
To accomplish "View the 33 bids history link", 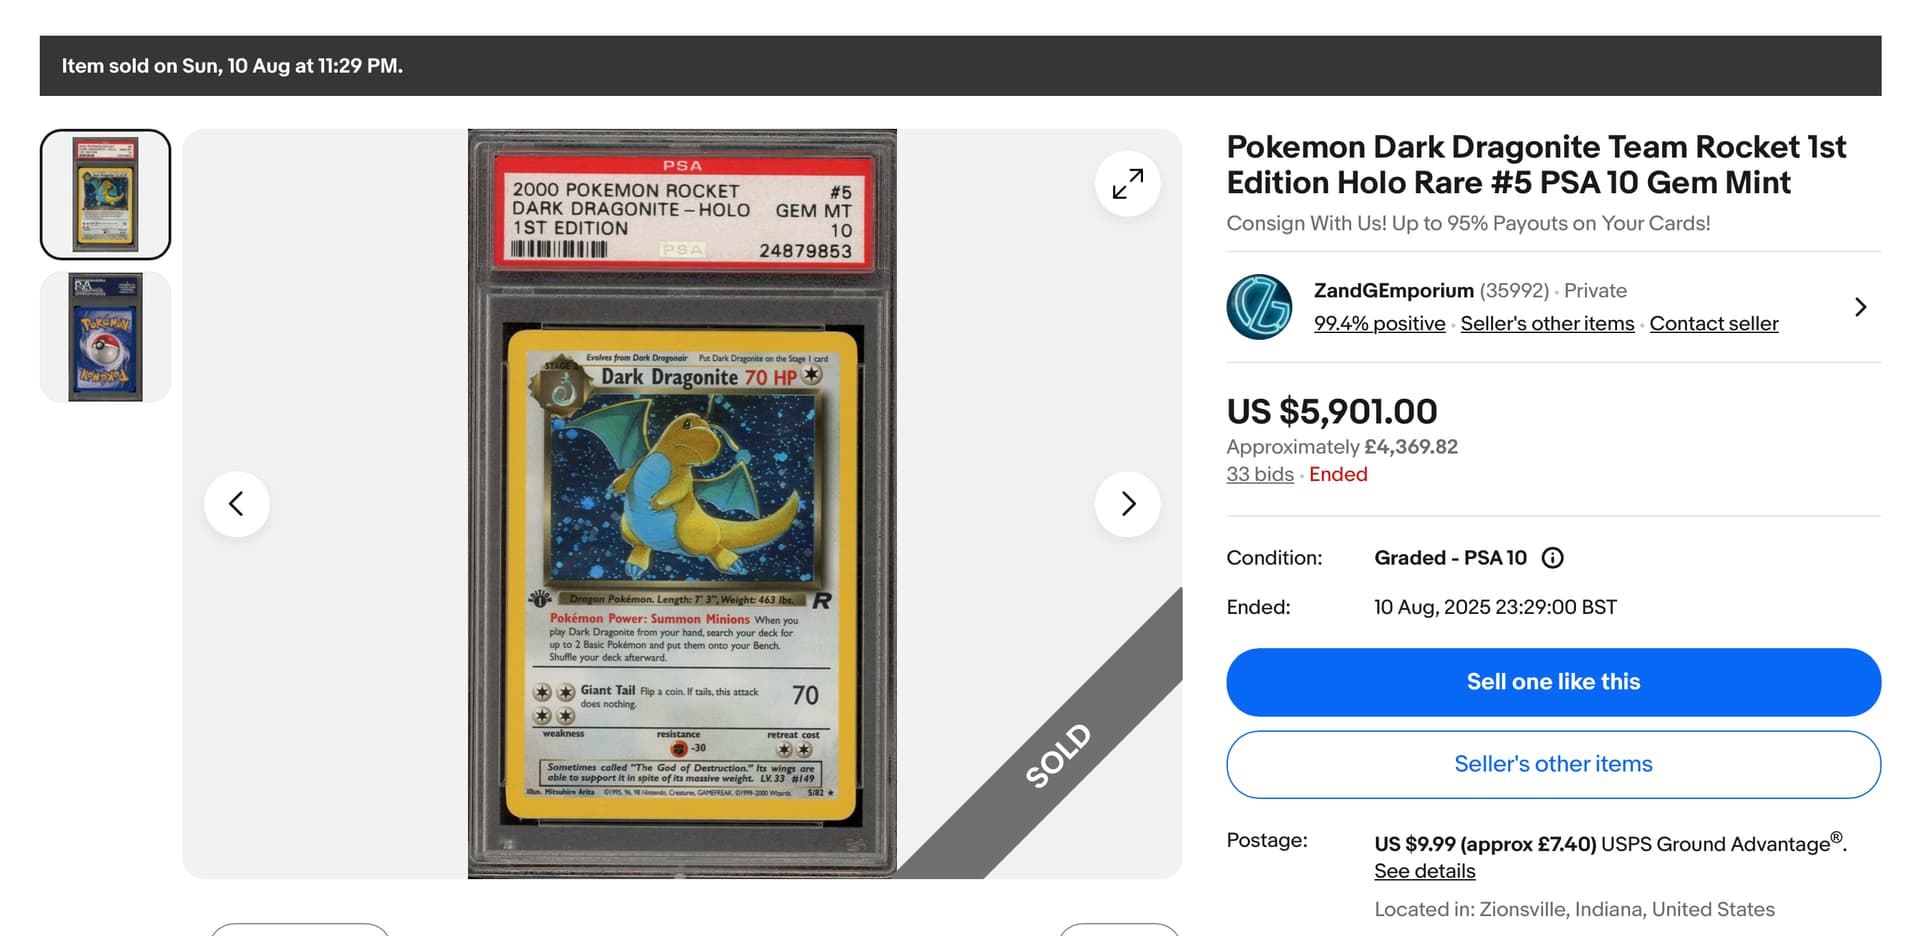I will point(1260,474).
